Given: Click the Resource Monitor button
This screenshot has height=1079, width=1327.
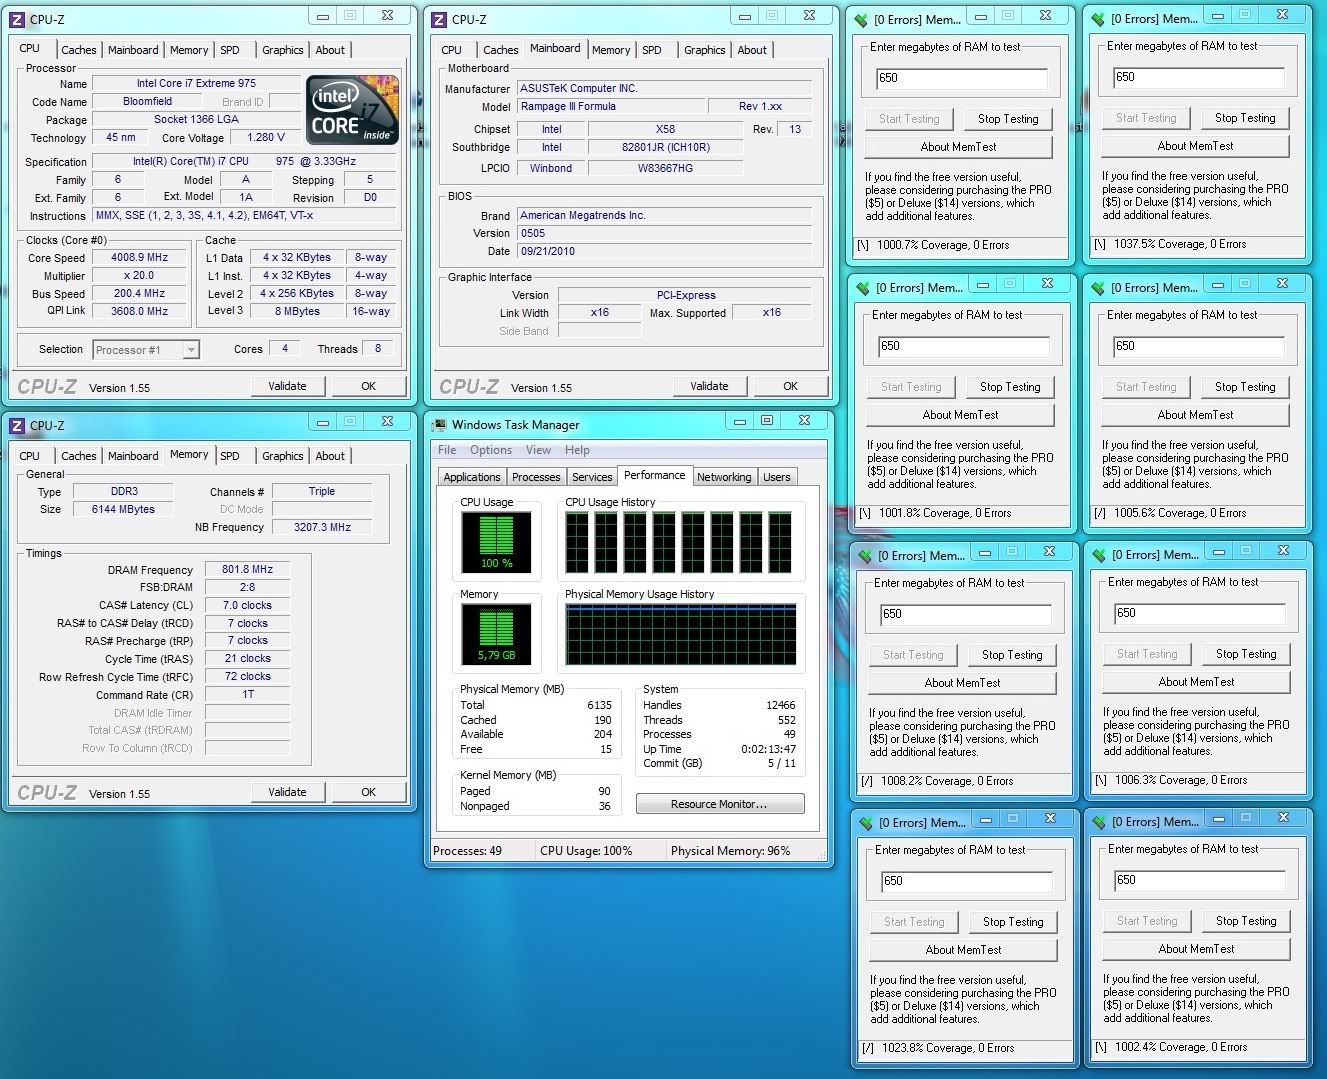Looking at the screenshot, I should click(719, 804).
